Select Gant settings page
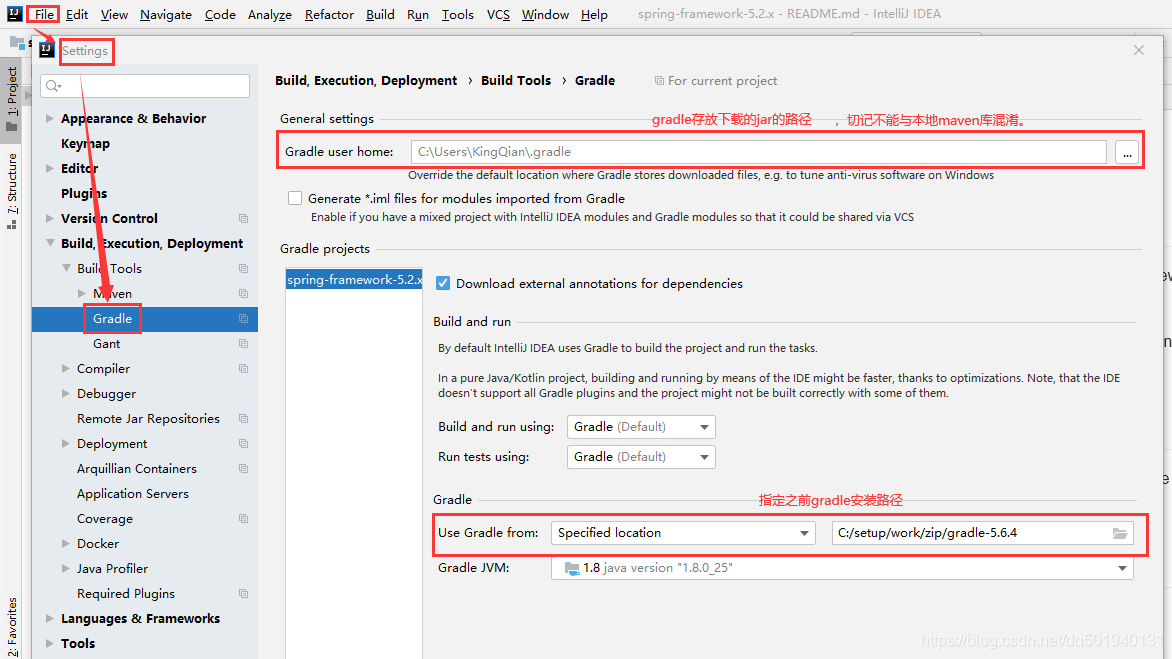The width and height of the screenshot is (1172, 659). (x=106, y=344)
